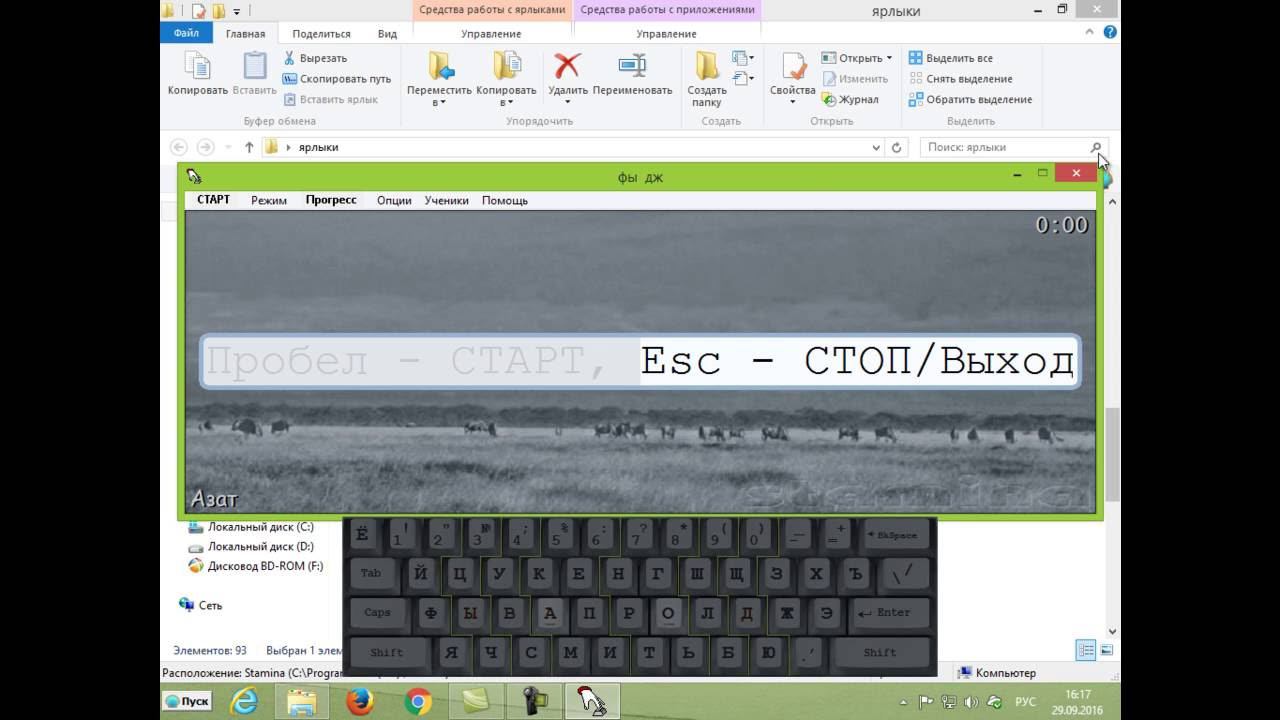Open the Ученики menu in Stamina
This screenshot has width=1280, height=720.
446,200
